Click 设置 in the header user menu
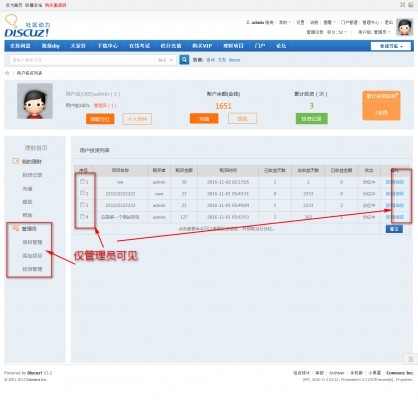 [300, 22]
